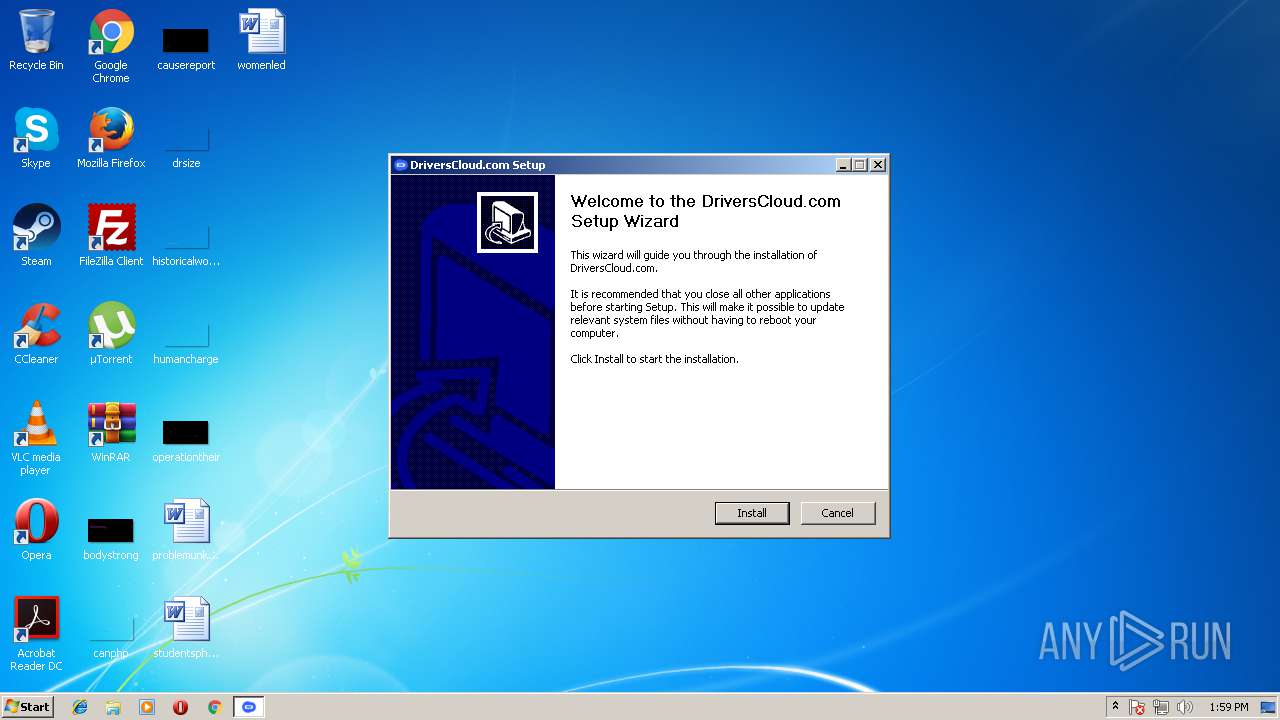Open the Action Center flag icon
Screen dimensions: 1280x720
[x=1137, y=708]
